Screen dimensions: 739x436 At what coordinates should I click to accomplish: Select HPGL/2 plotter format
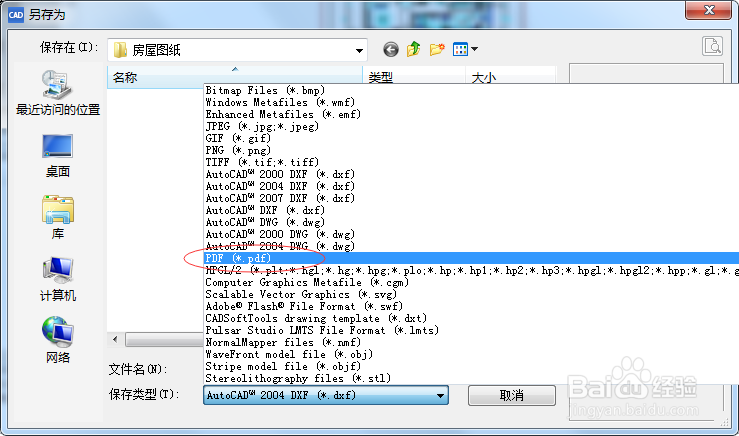pos(471,271)
